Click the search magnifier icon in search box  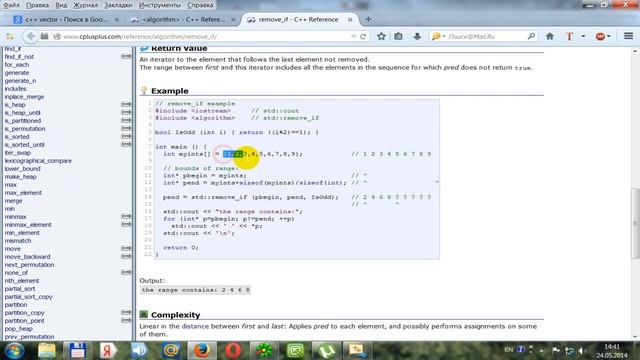point(531,36)
